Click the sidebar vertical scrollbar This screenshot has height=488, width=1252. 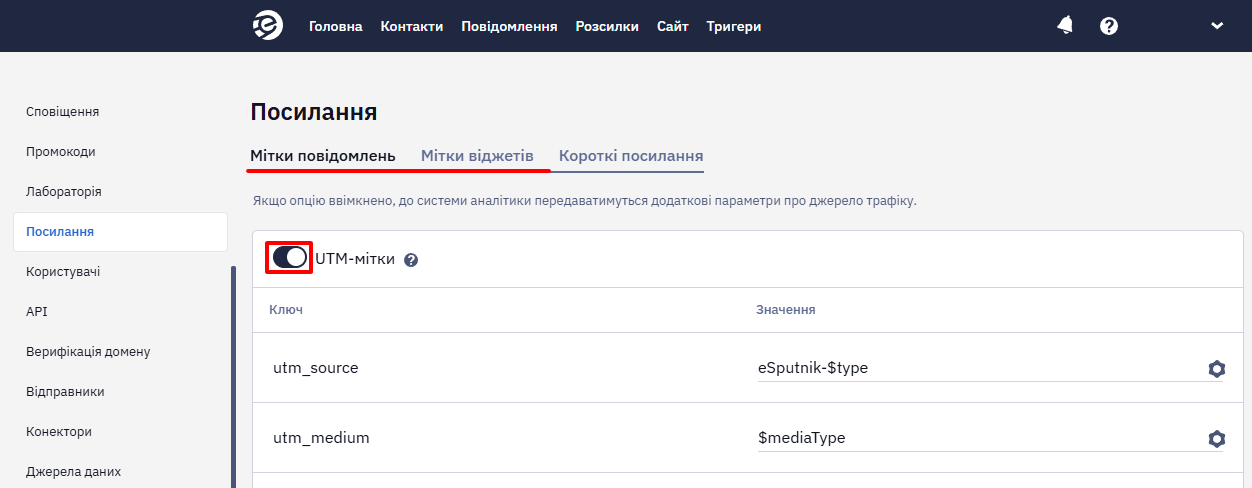pos(233,376)
